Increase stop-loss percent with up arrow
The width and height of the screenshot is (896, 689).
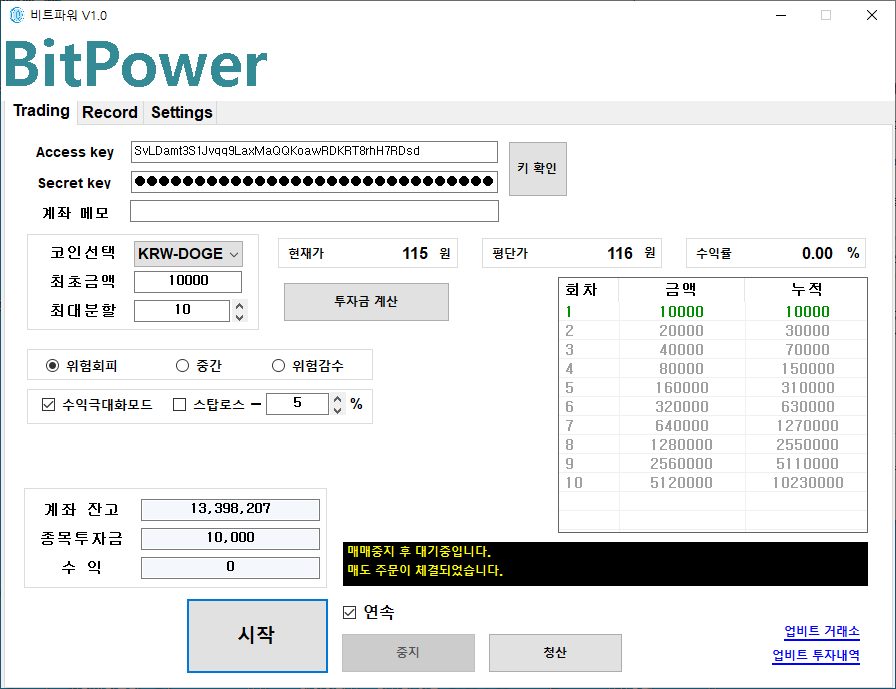[338, 399]
